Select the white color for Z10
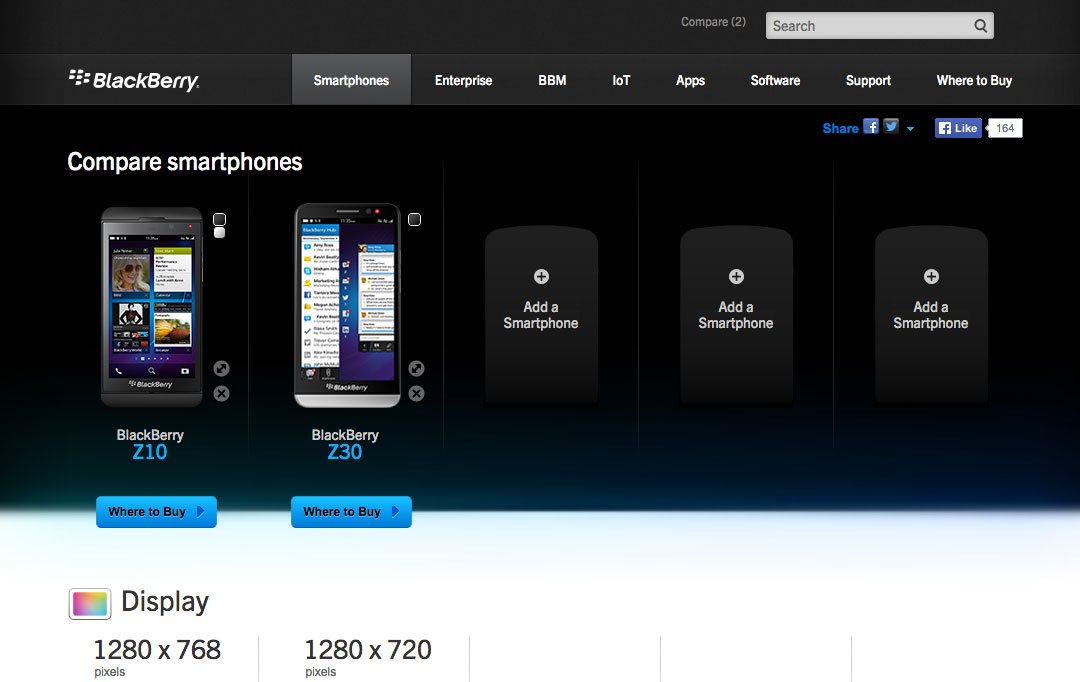Viewport: 1080px width, 682px height. click(x=219, y=233)
